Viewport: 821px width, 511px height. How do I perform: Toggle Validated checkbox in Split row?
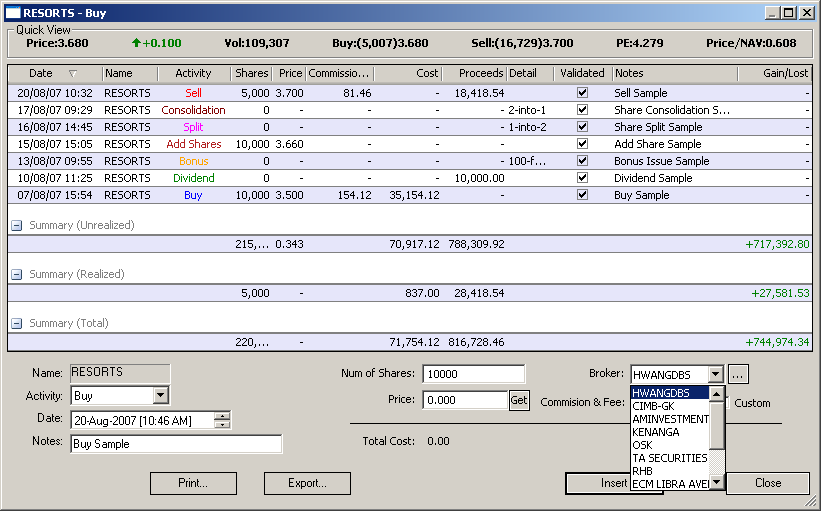click(x=582, y=127)
